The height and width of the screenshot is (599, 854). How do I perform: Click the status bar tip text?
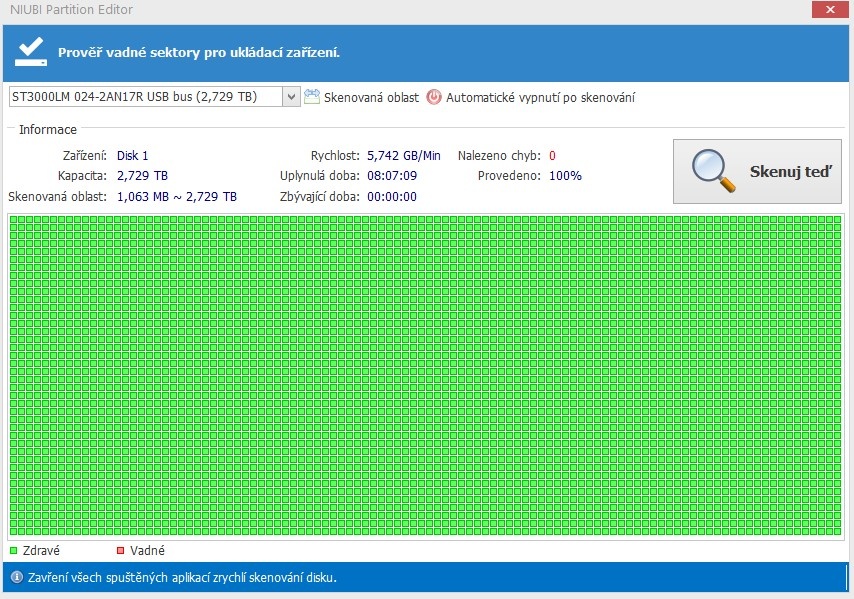point(181,577)
